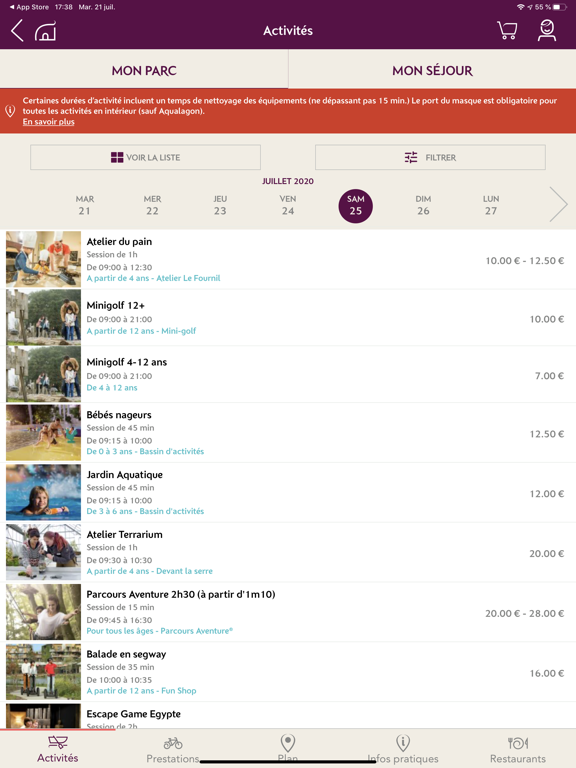Open Bébés nageurs thumbnail
The image size is (576, 768).
tap(43, 432)
